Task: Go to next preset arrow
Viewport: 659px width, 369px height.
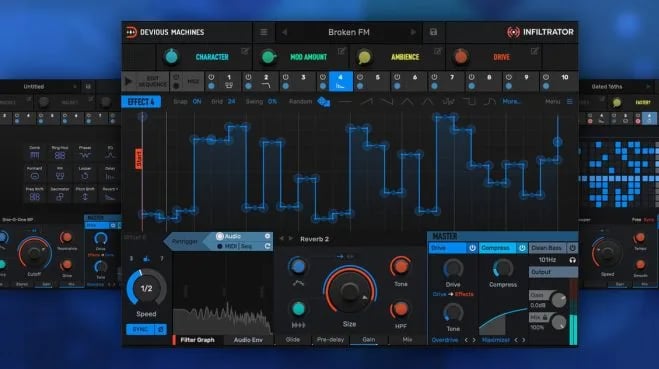Action: 413,32
